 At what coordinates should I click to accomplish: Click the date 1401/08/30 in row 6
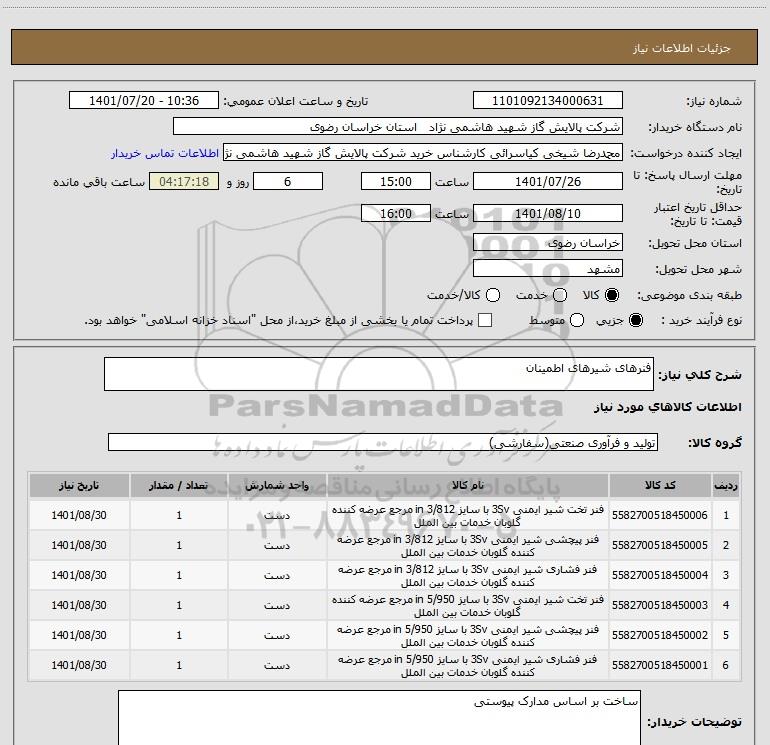[x=79, y=665]
